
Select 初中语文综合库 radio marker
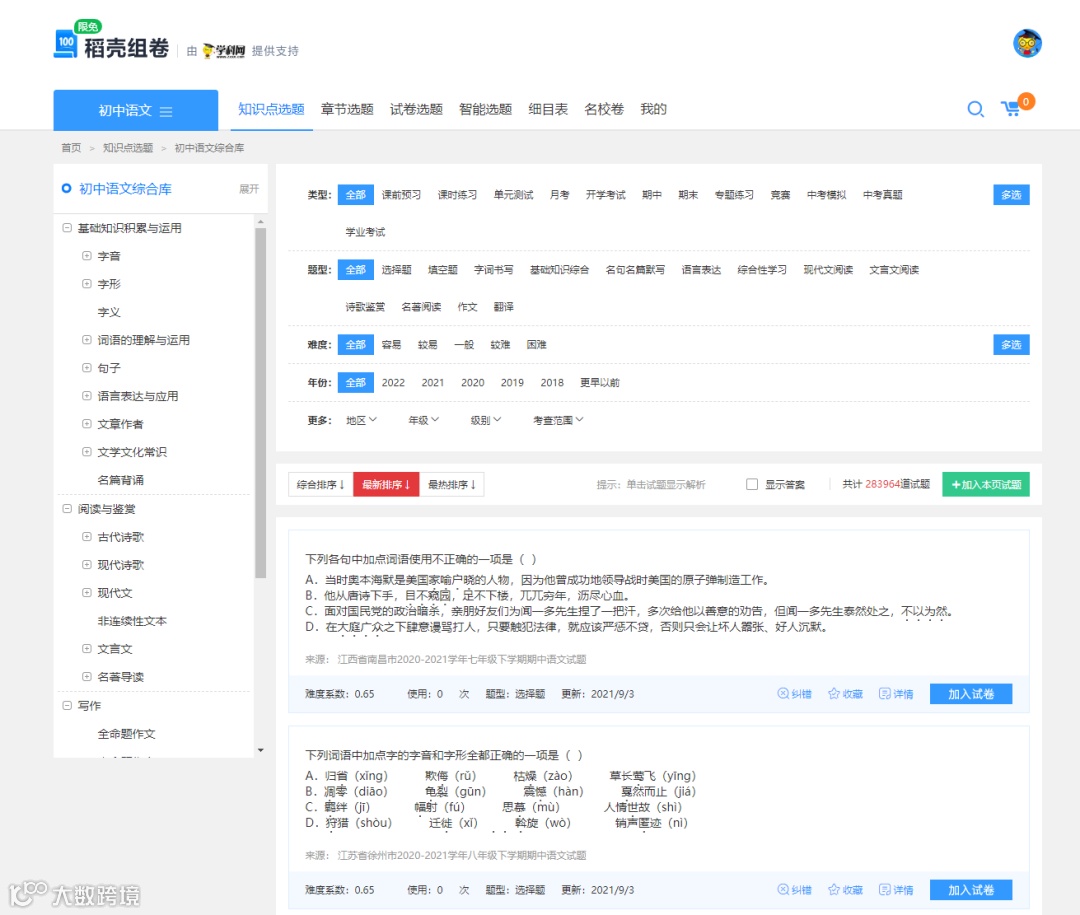[x=66, y=188]
